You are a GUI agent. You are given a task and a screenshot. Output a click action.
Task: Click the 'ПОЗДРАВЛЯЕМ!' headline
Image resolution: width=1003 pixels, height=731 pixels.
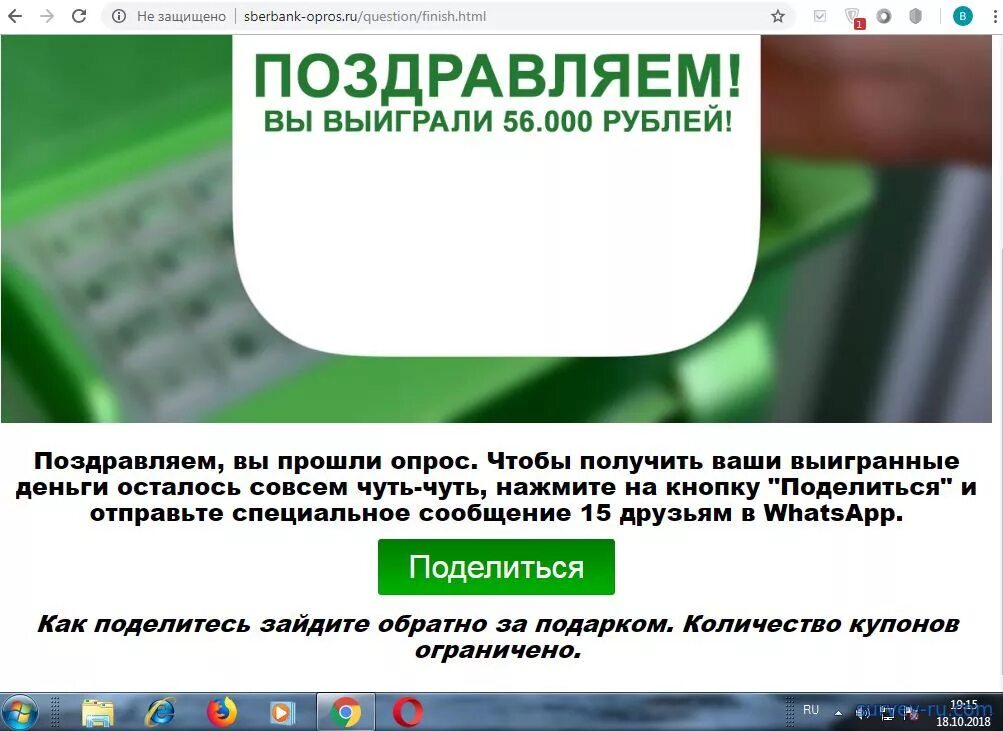(497, 76)
